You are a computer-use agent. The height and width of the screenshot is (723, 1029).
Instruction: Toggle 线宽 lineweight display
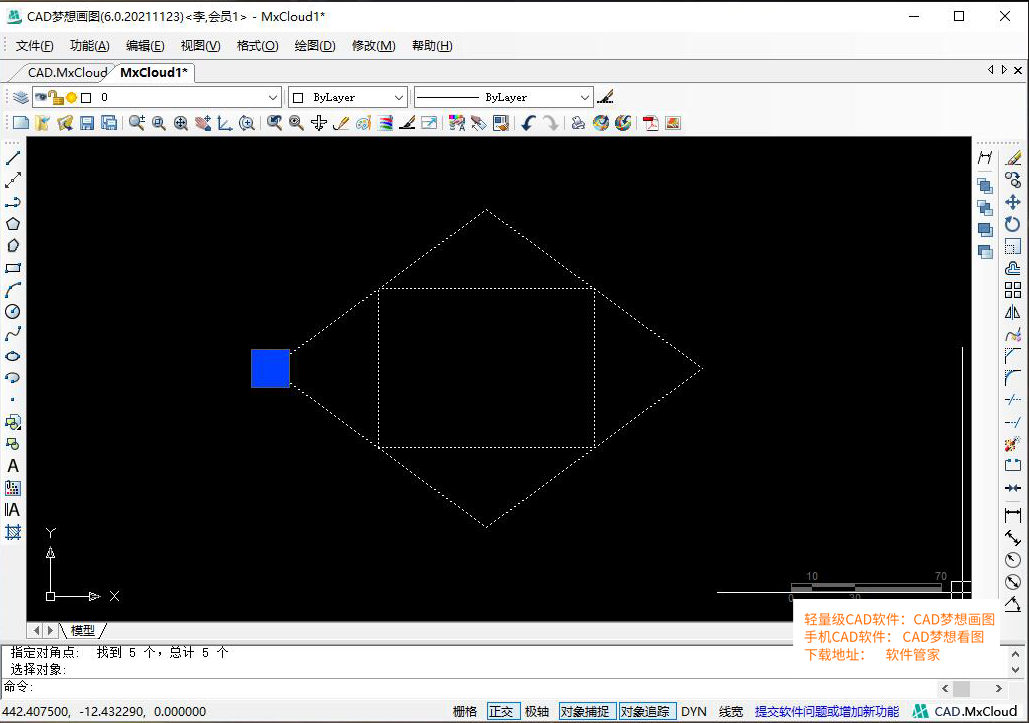(729, 711)
